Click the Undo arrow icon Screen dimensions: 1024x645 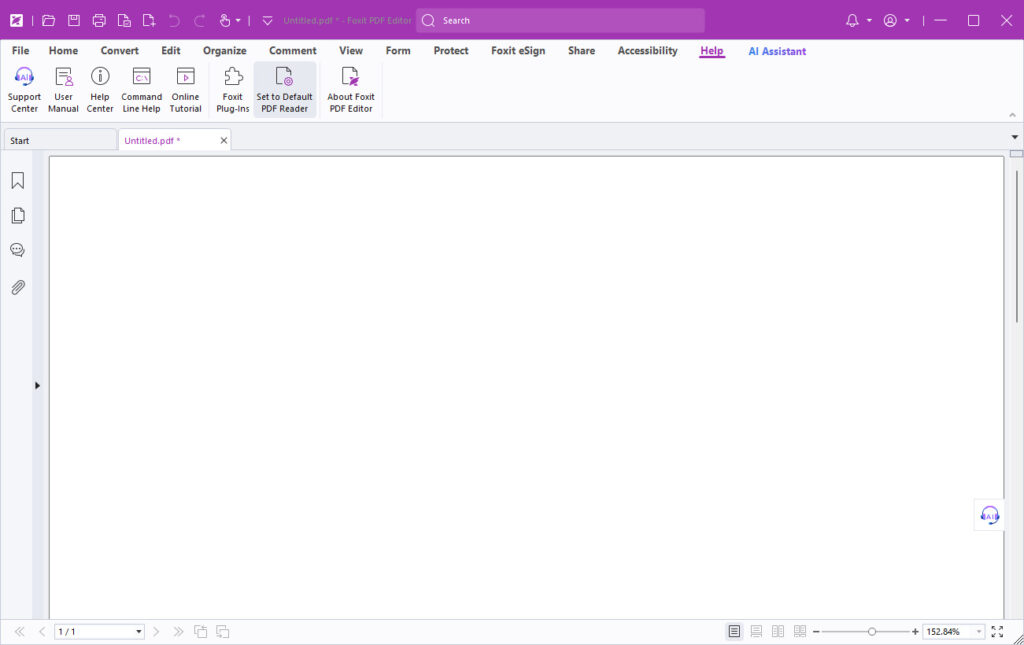click(x=174, y=21)
